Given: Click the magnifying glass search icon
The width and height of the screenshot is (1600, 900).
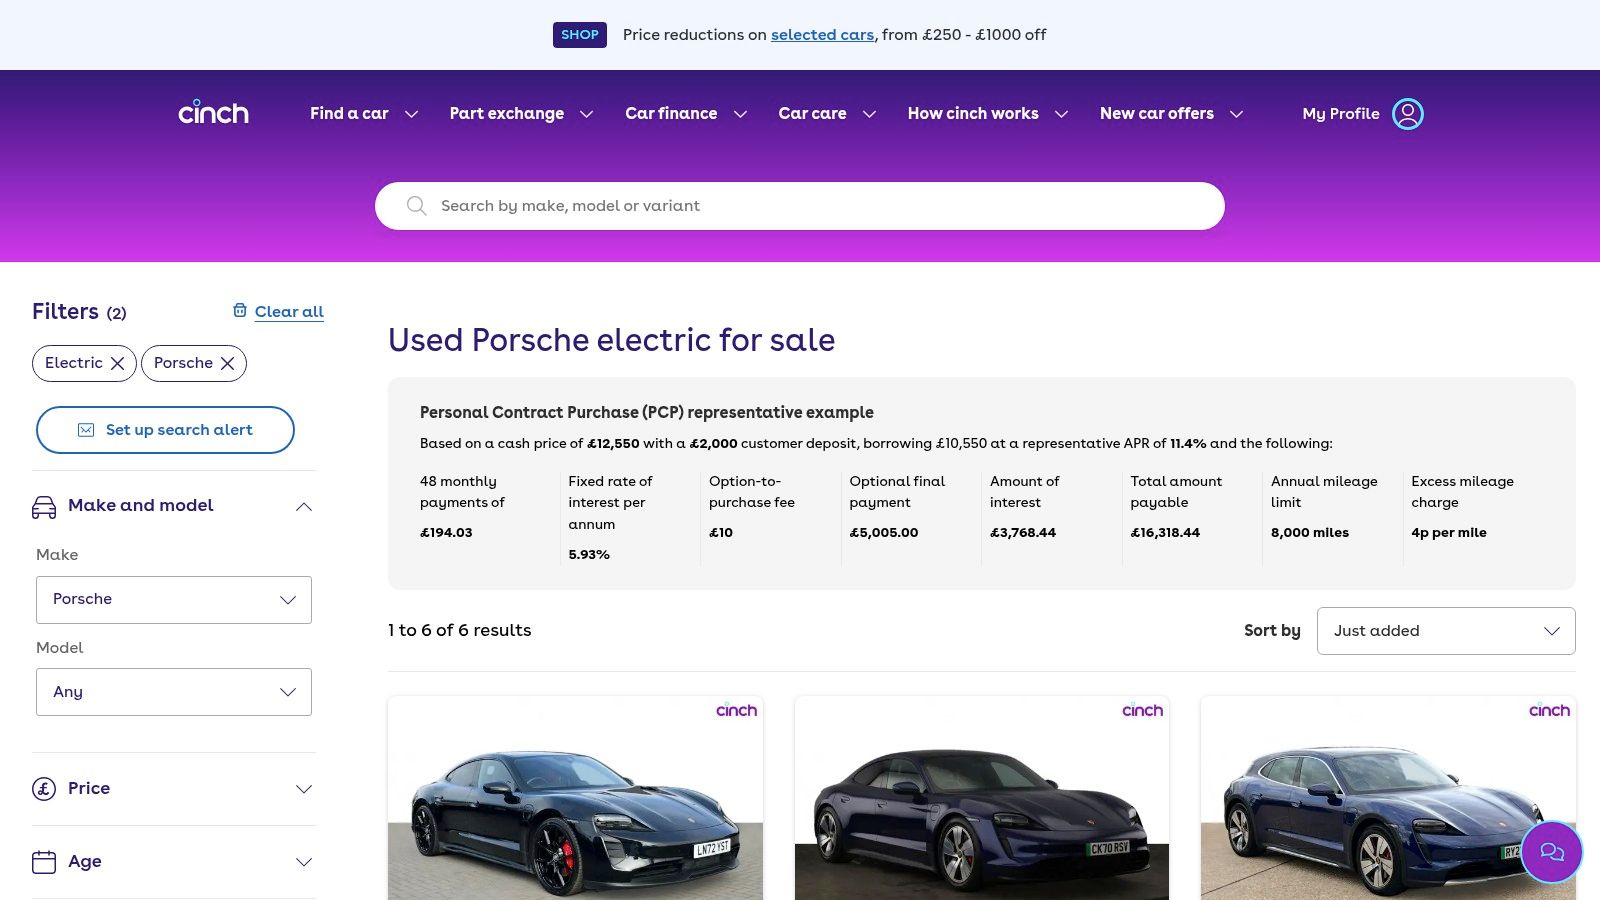Looking at the screenshot, I should [417, 206].
